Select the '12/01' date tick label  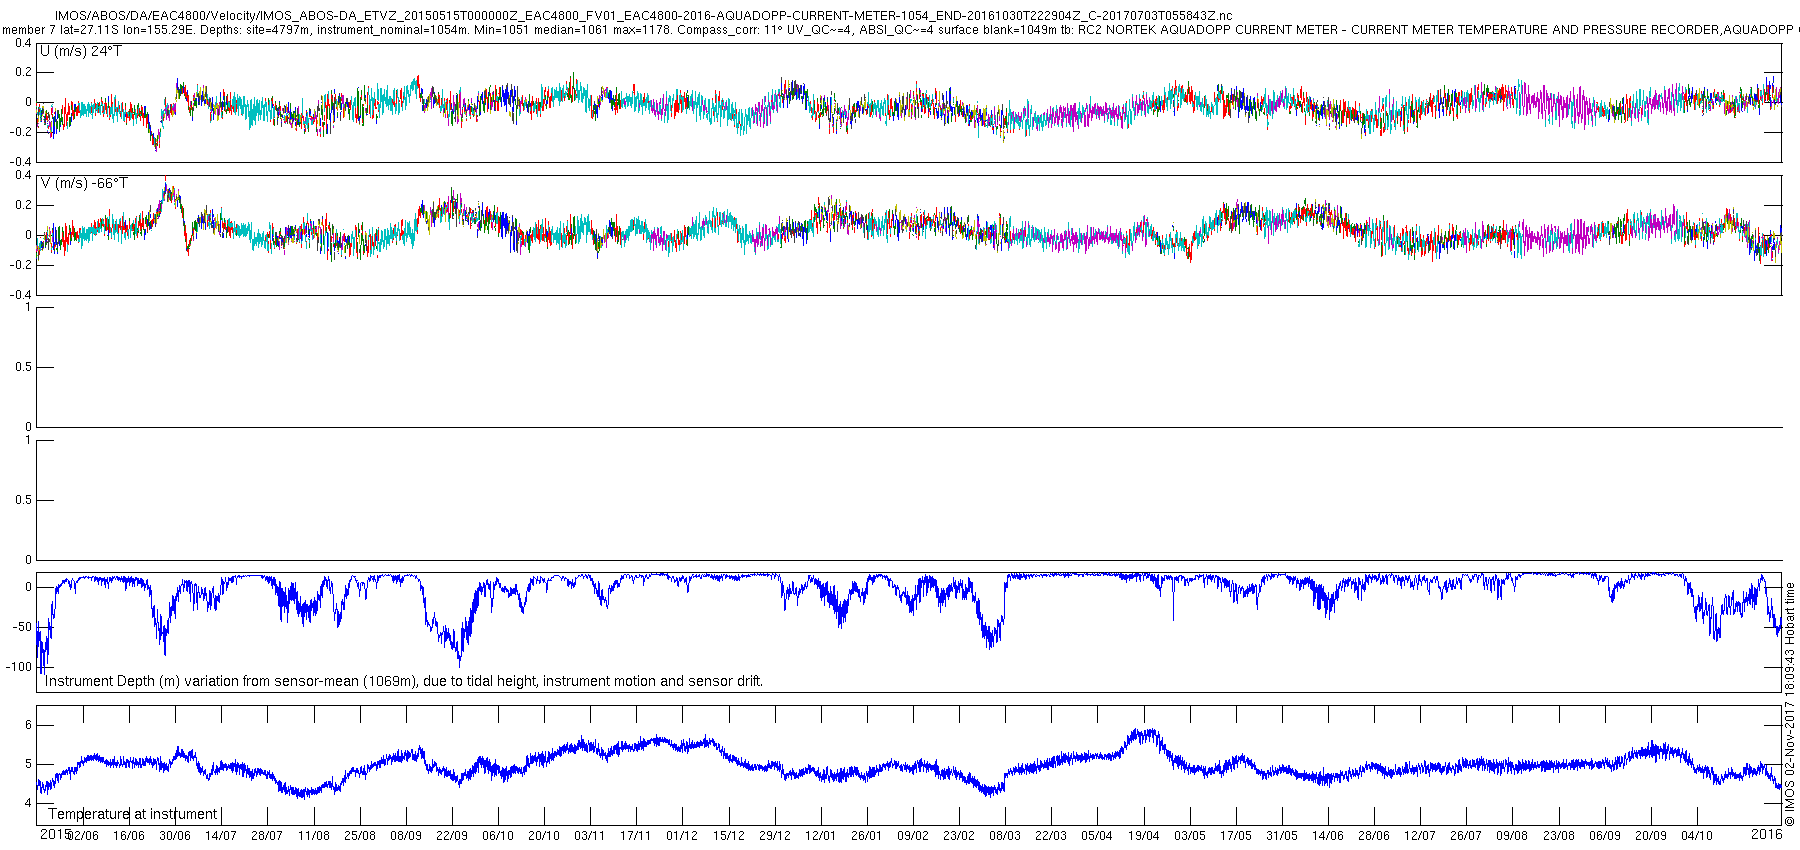821,836
